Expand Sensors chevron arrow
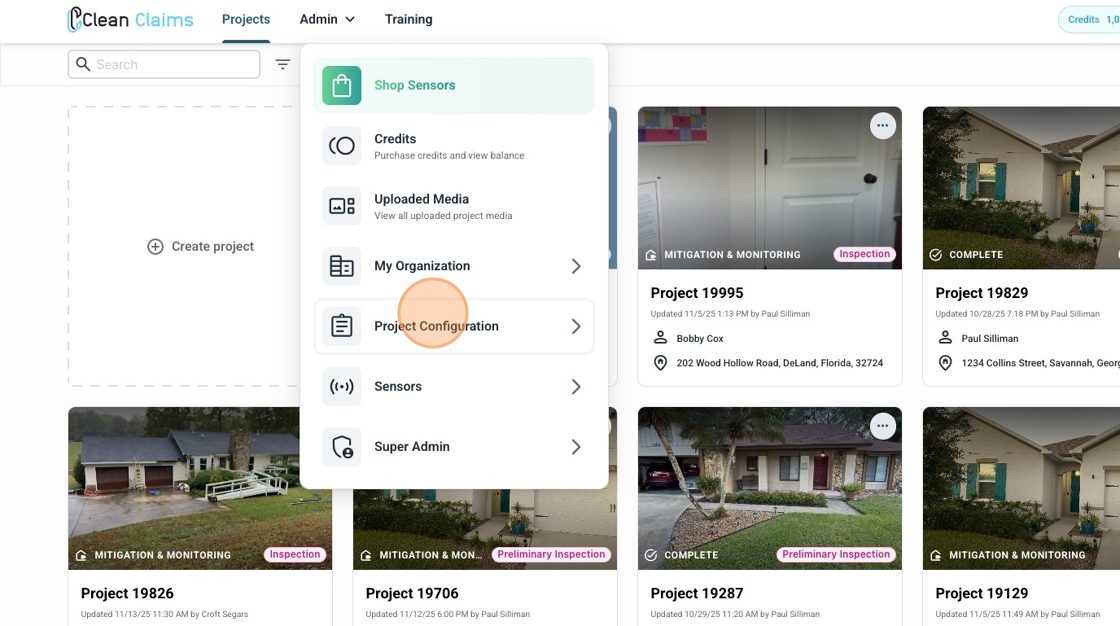The height and width of the screenshot is (626, 1120). coord(576,387)
